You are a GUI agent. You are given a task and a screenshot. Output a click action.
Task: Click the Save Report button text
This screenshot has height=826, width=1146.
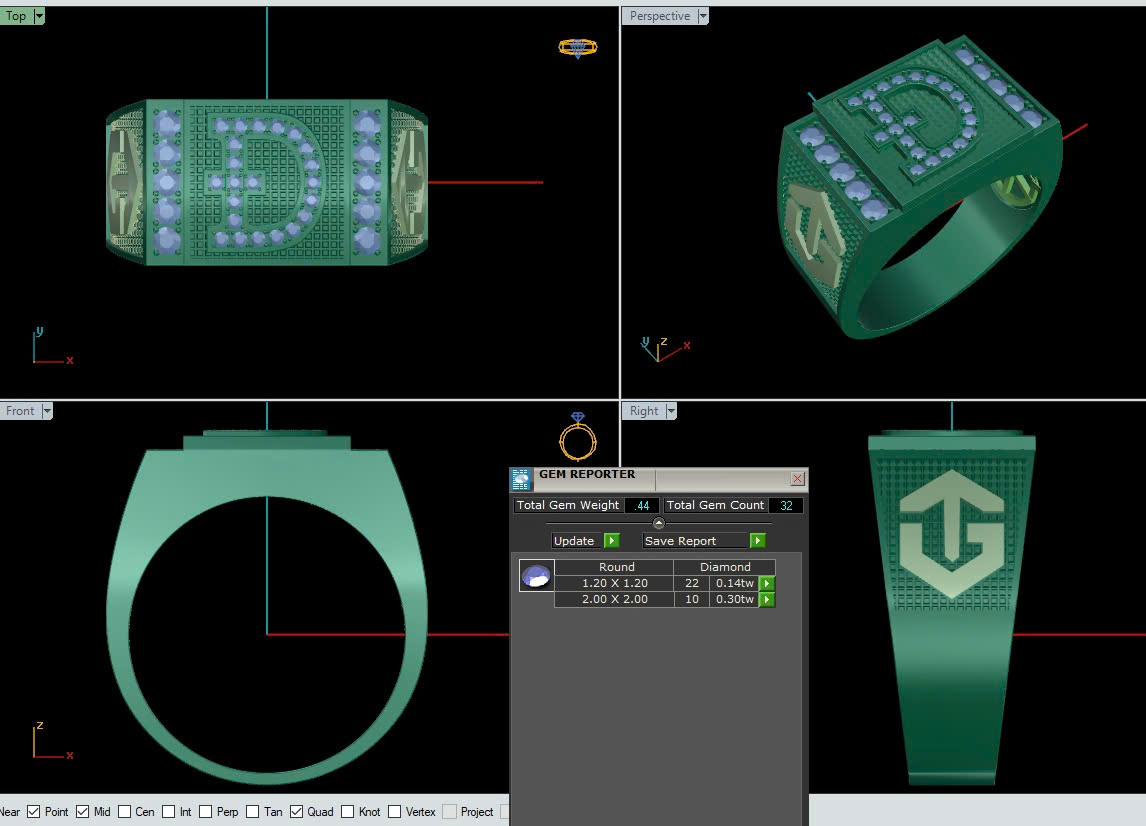pos(680,541)
